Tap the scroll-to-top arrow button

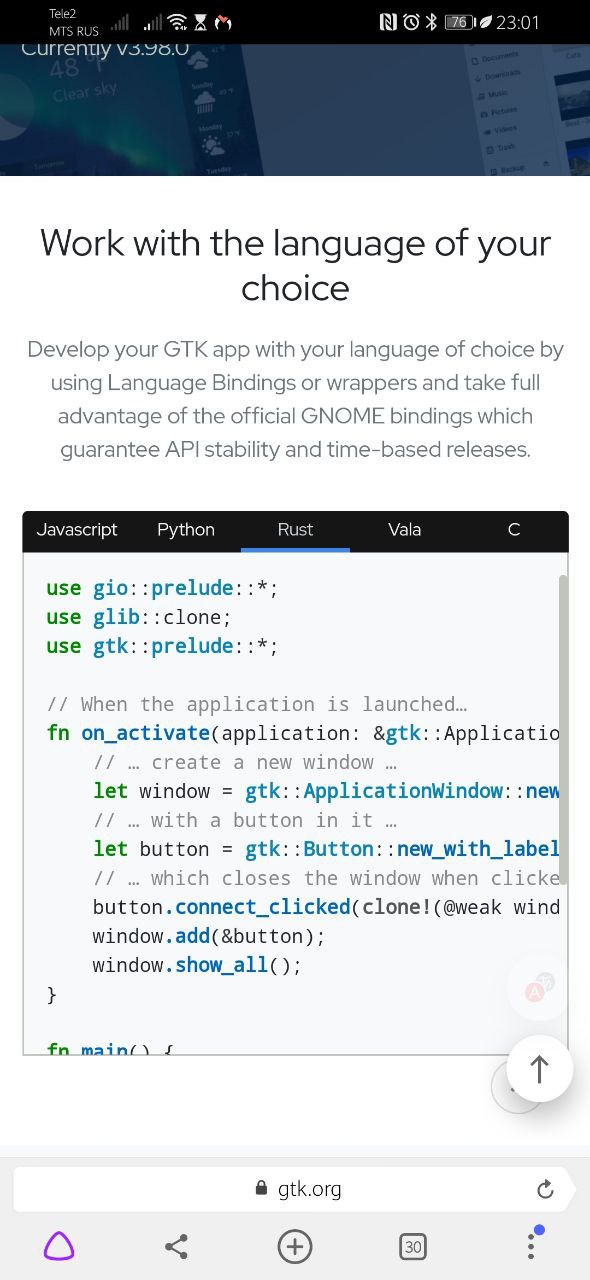[x=540, y=1069]
